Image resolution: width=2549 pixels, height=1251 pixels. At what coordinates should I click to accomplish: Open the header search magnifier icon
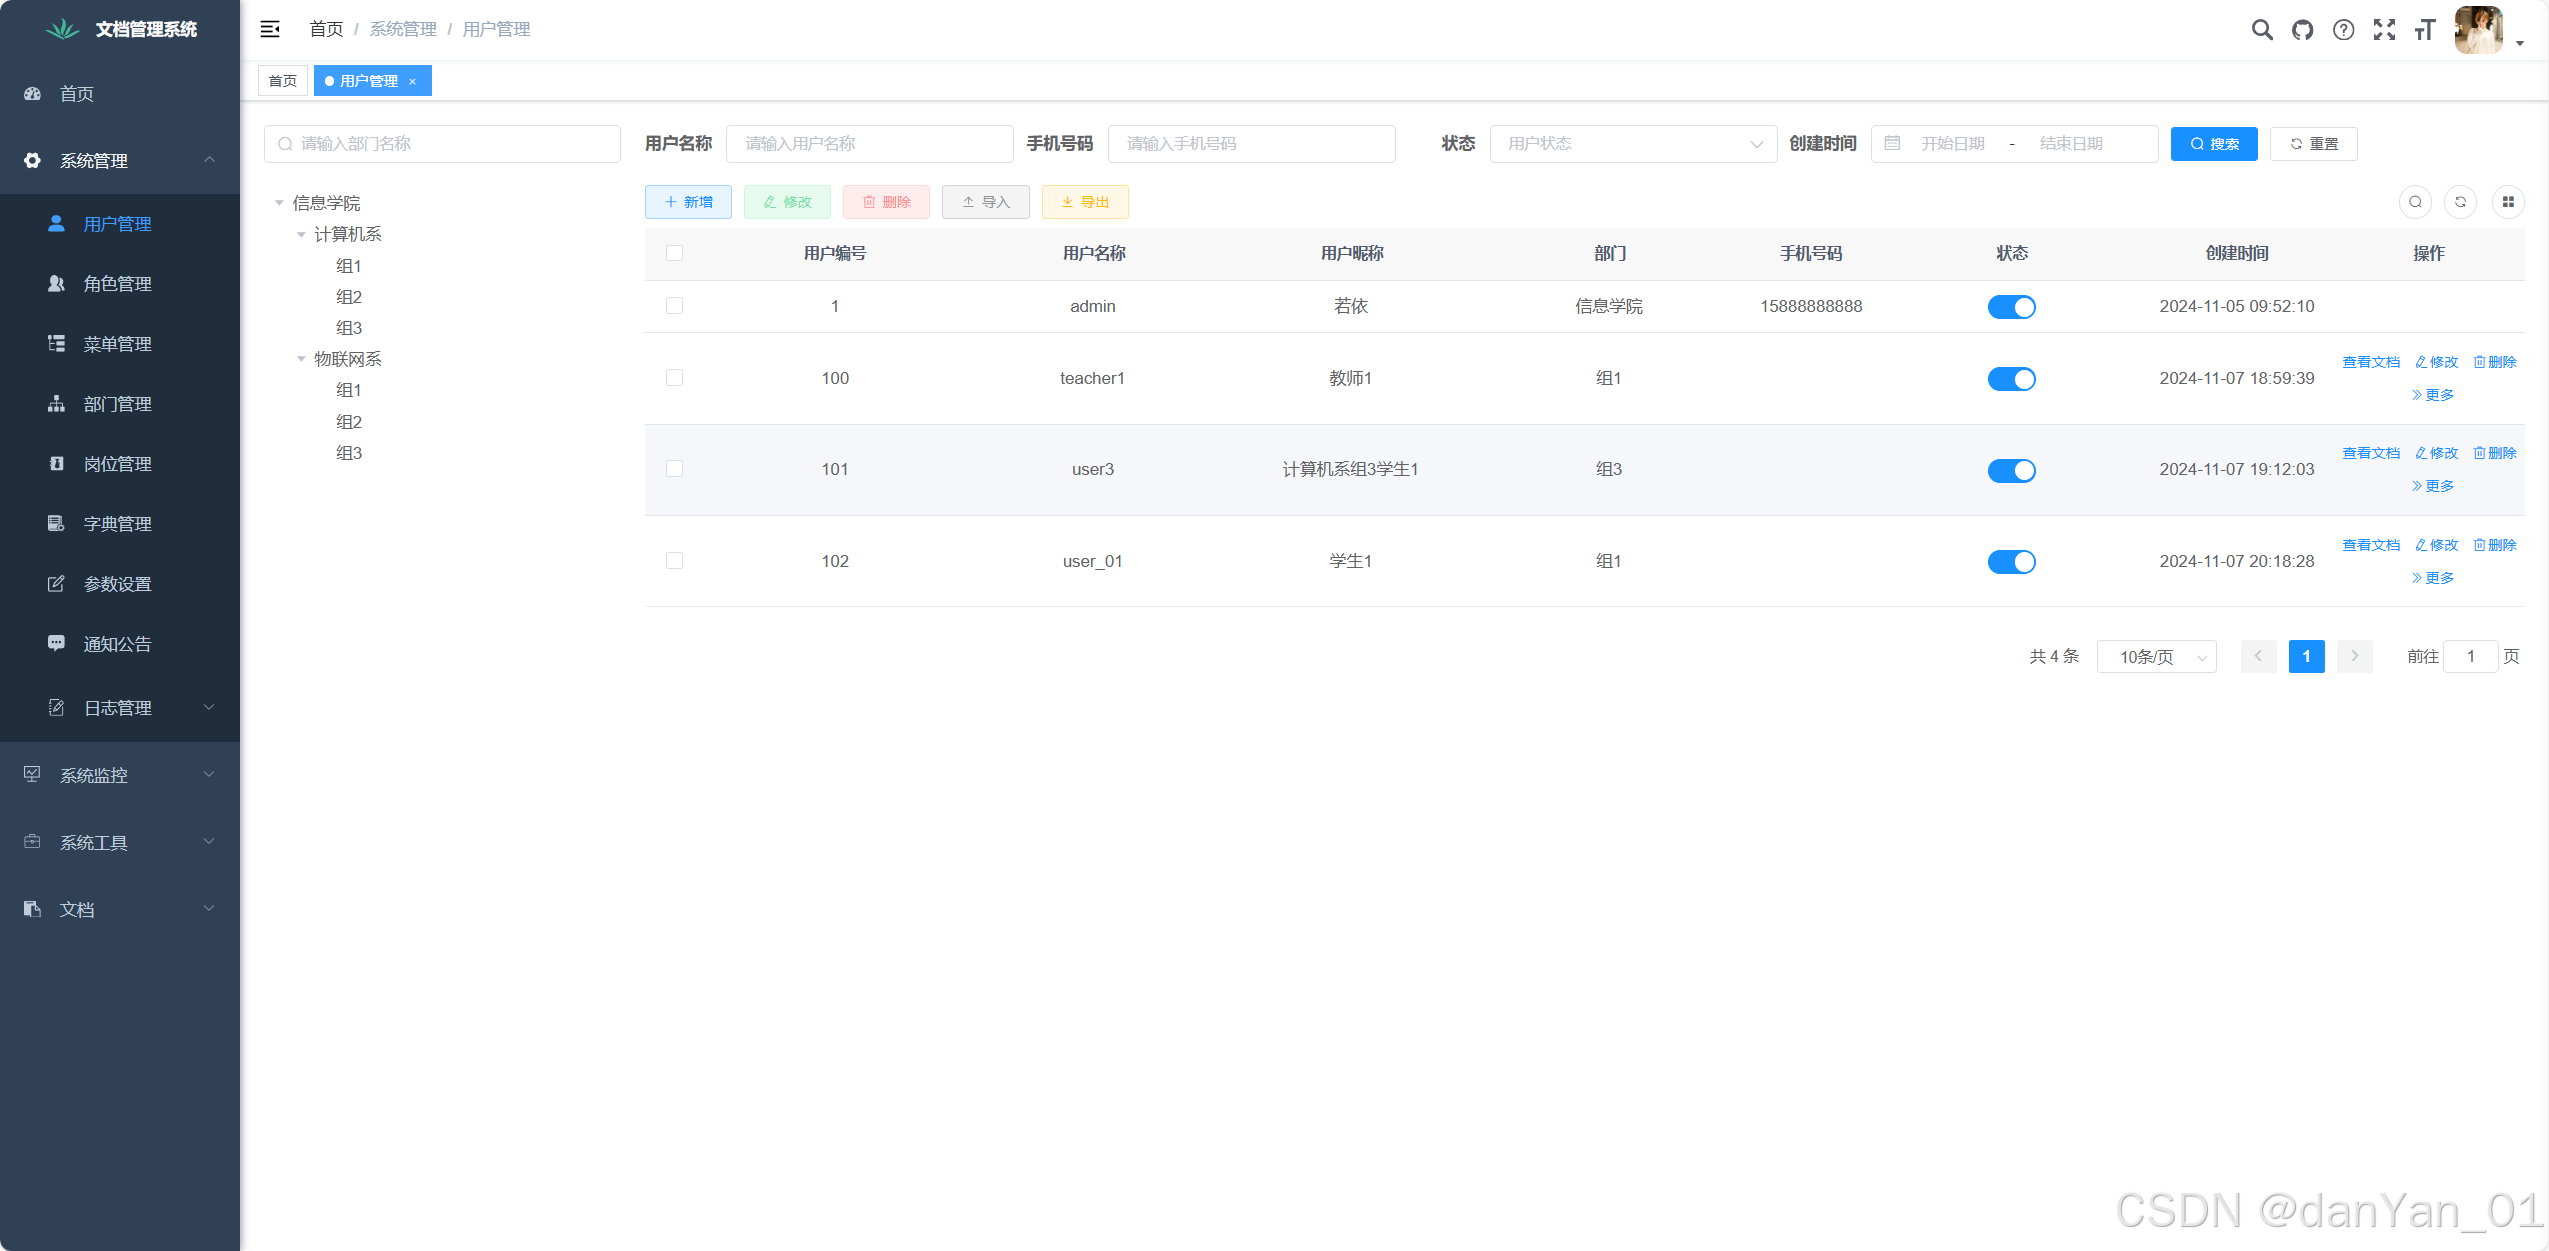(2261, 30)
